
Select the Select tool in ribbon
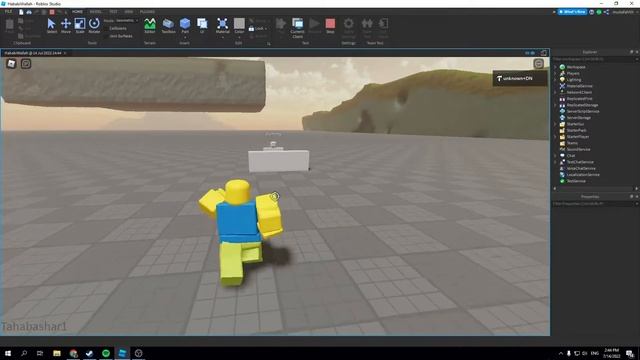pyautogui.click(x=51, y=25)
